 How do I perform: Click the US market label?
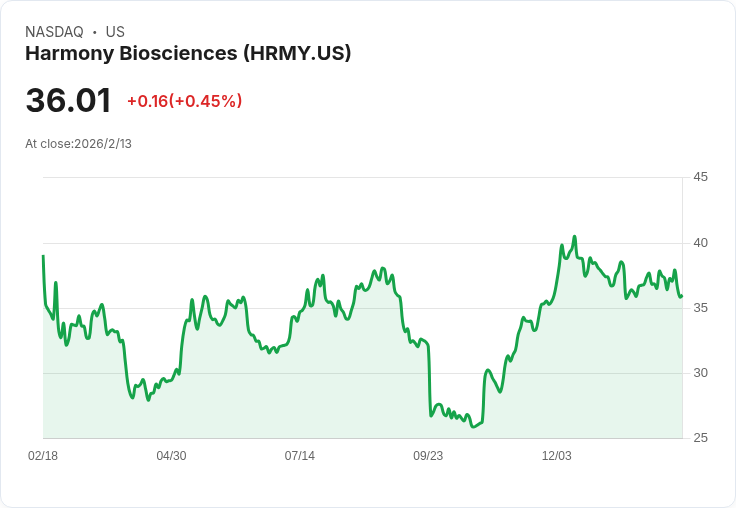point(115,32)
